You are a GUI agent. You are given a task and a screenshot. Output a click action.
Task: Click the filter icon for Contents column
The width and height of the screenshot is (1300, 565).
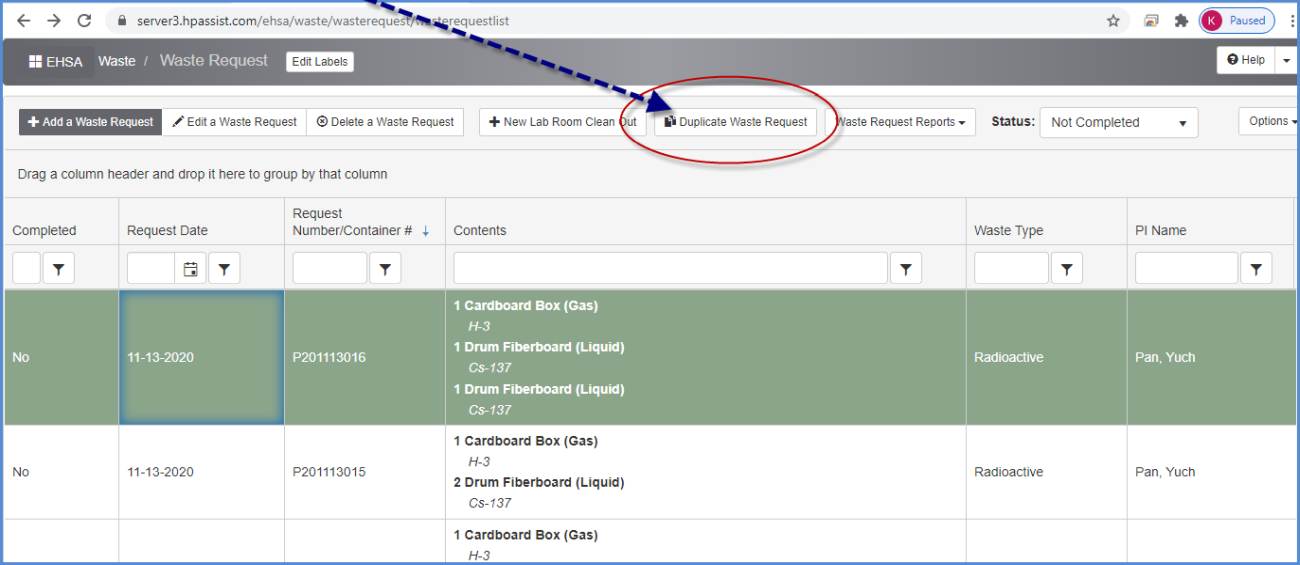(905, 268)
